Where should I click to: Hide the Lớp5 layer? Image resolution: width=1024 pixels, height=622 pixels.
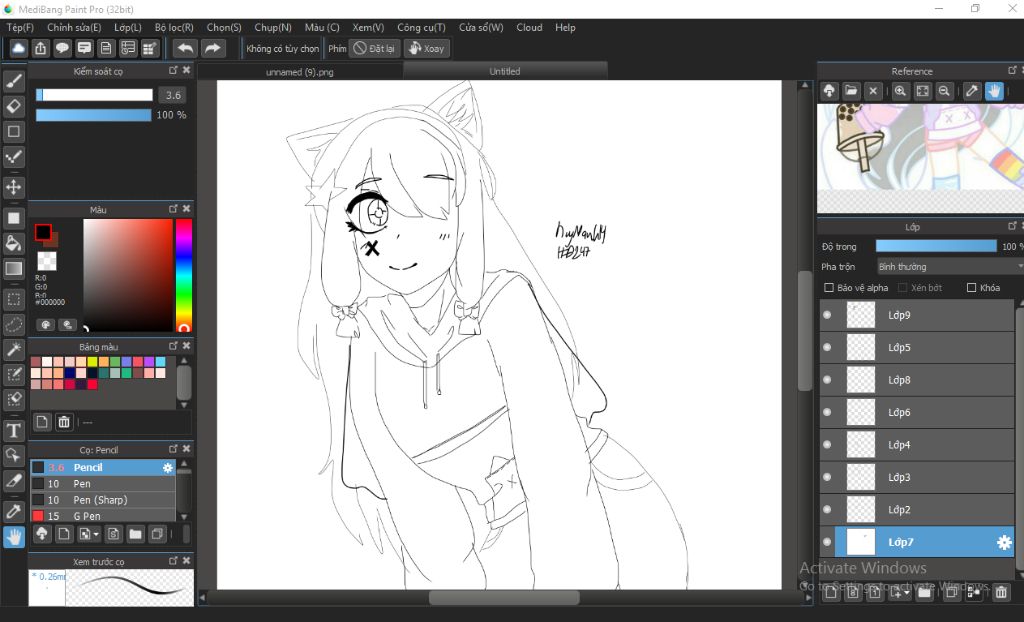point(827,348)
